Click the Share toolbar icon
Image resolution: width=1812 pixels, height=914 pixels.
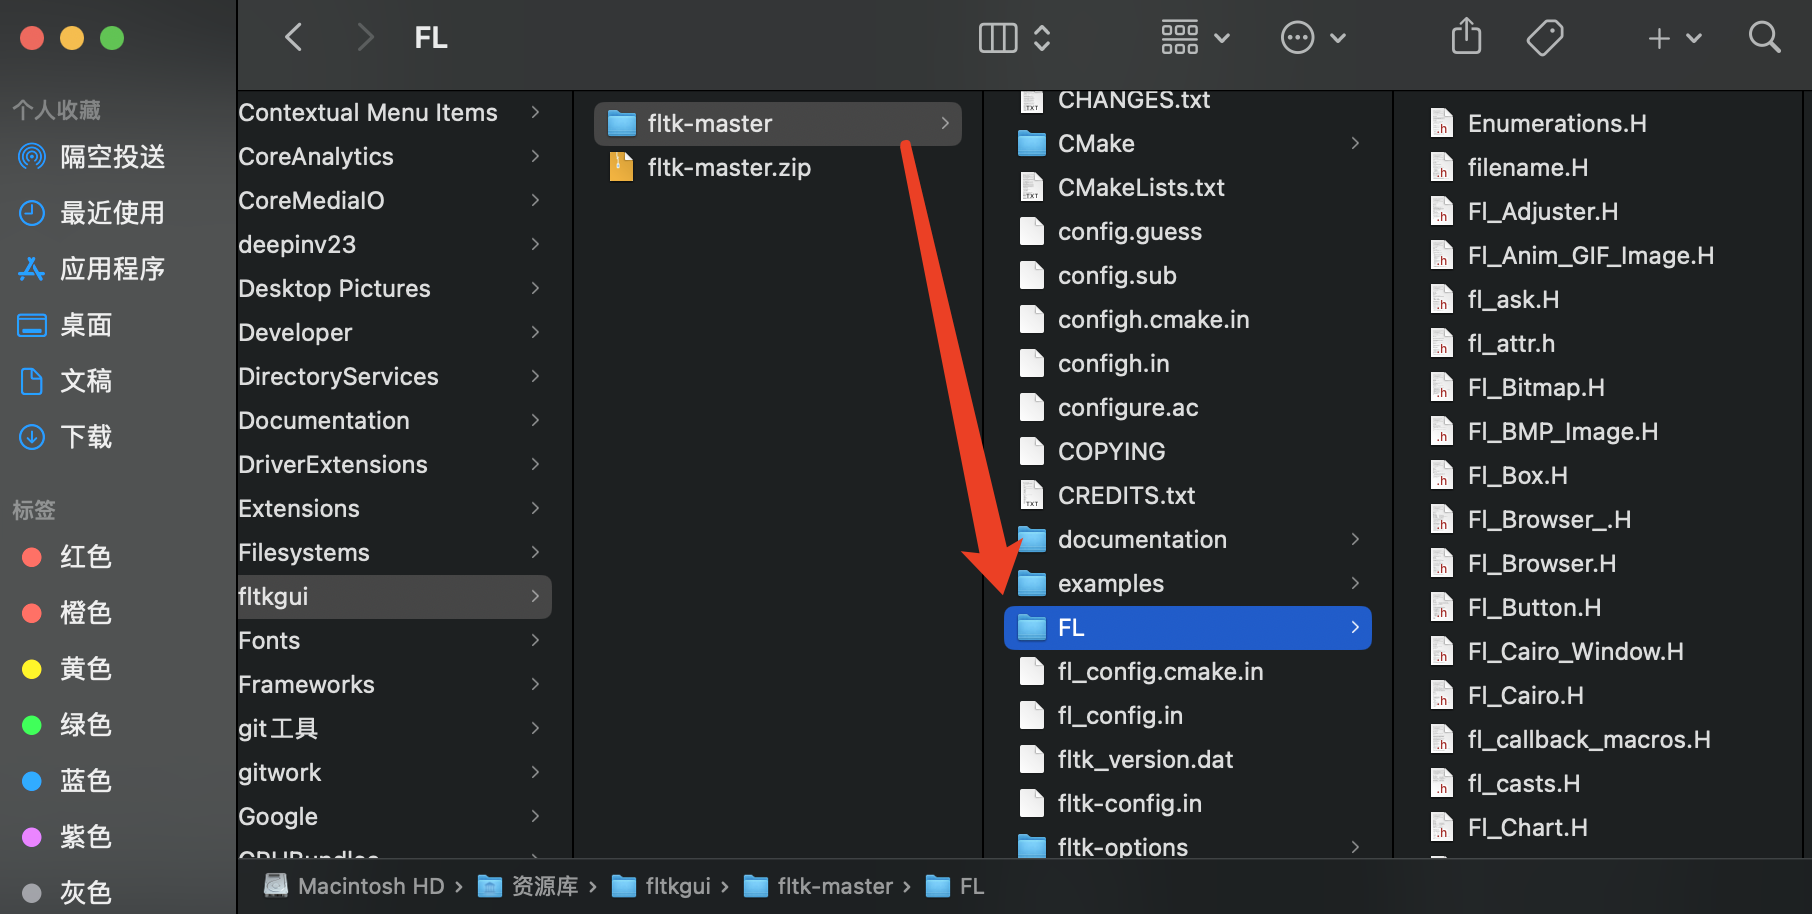pyautogui.click(x=1466, y=38)
